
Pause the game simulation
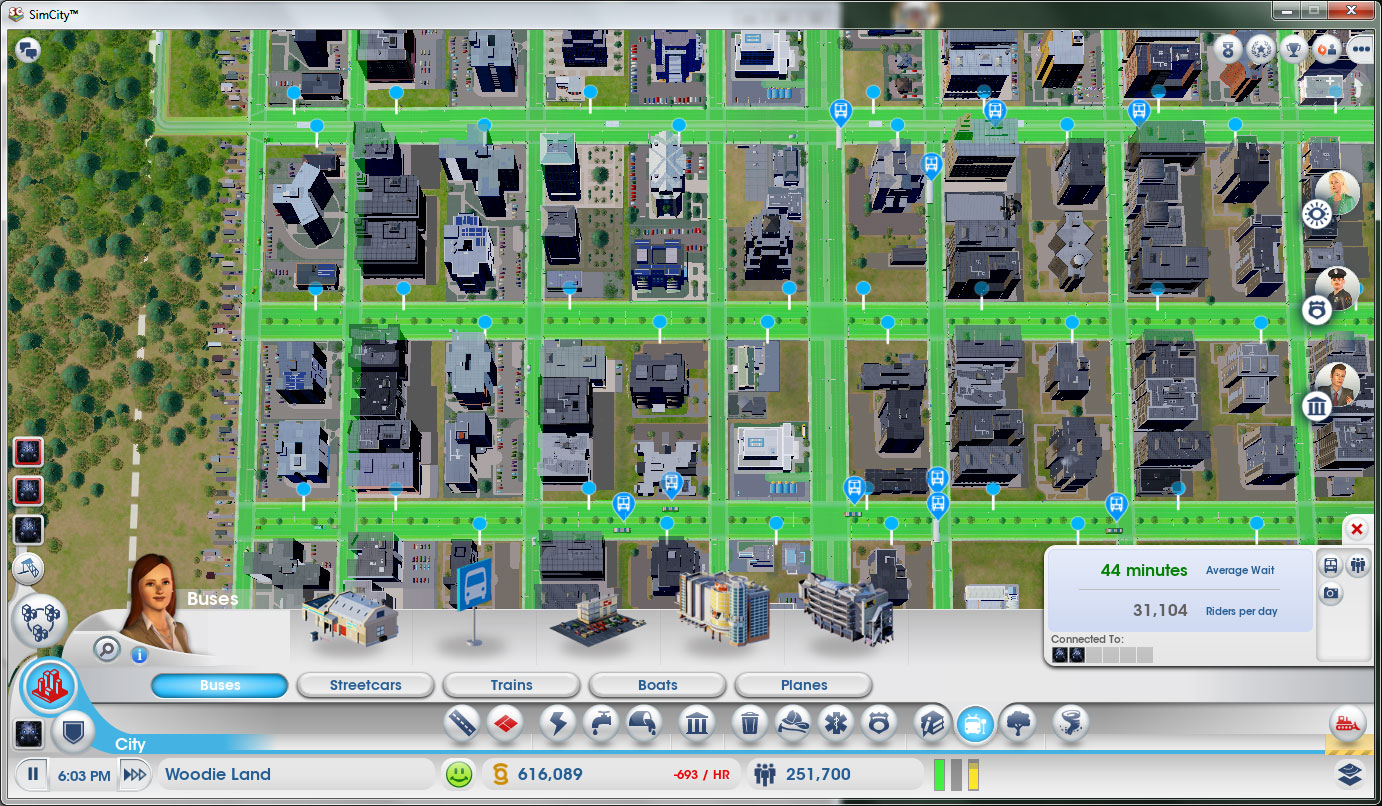[33, 774]
